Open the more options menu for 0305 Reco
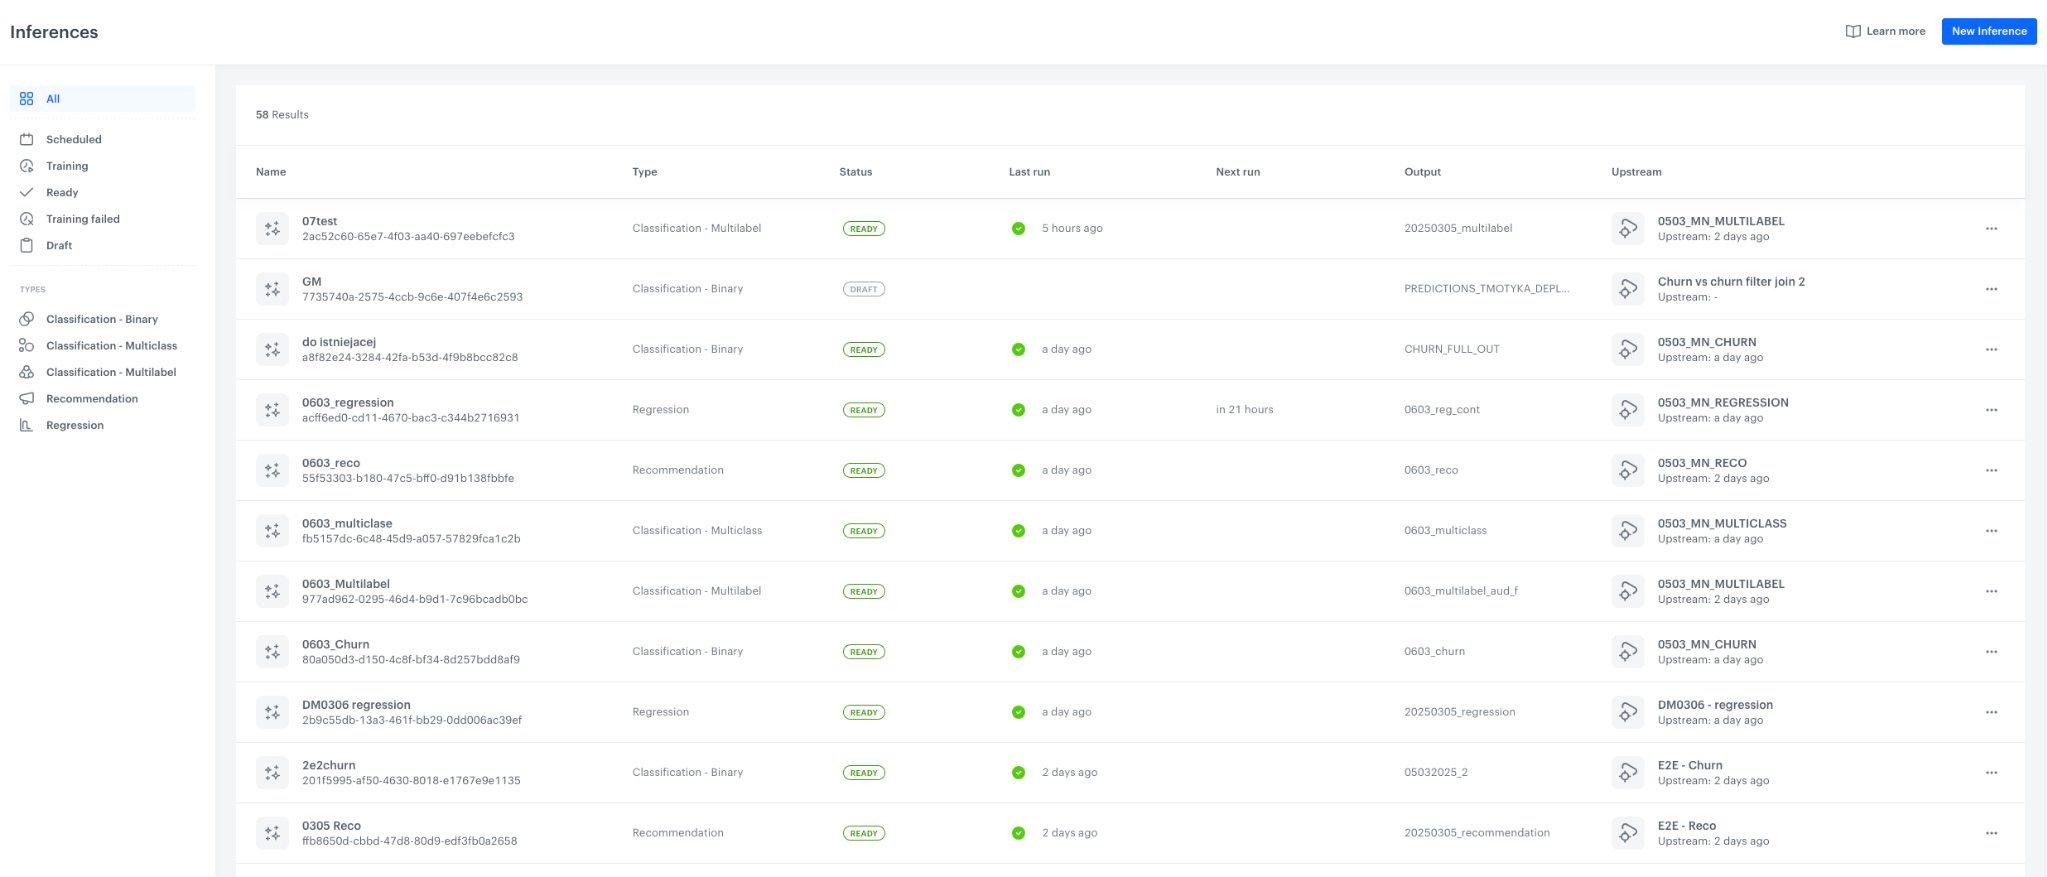Viewport: 2047px width, 877px height. pyautogui.click(x=1991, y=833)
